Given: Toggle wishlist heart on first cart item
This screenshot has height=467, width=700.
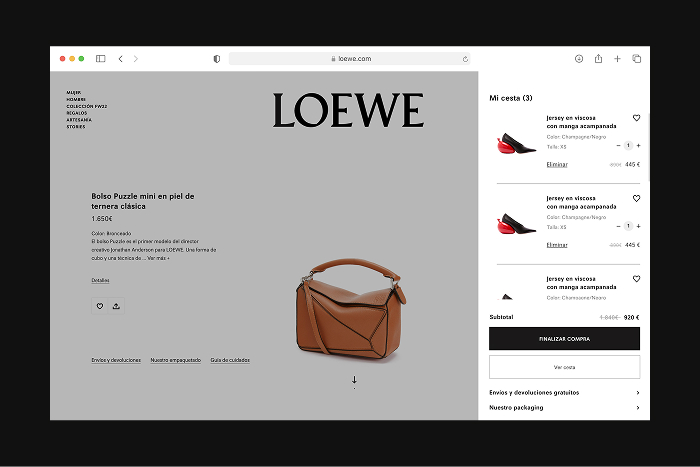Looking at the screenshot, I should pyautogui.click(x=636, y=118).
